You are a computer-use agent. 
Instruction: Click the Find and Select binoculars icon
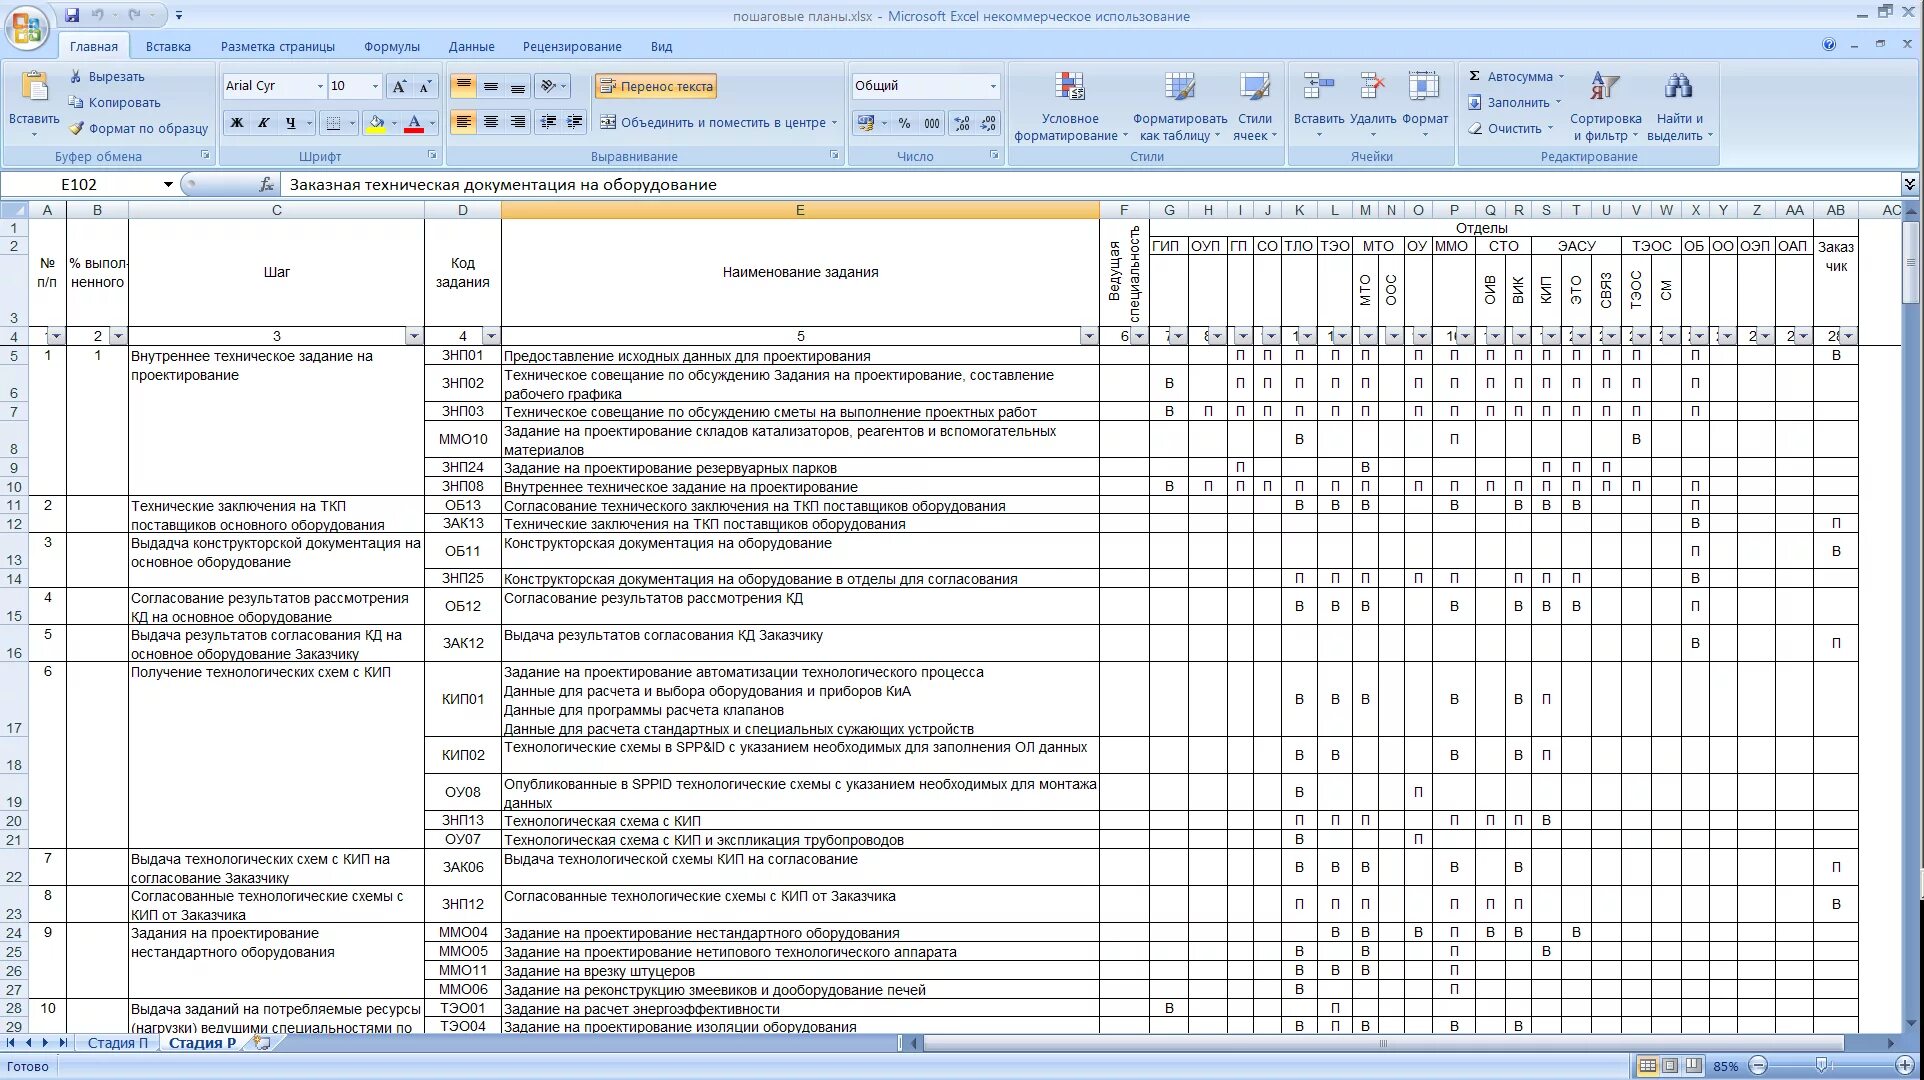[1678, 88]
